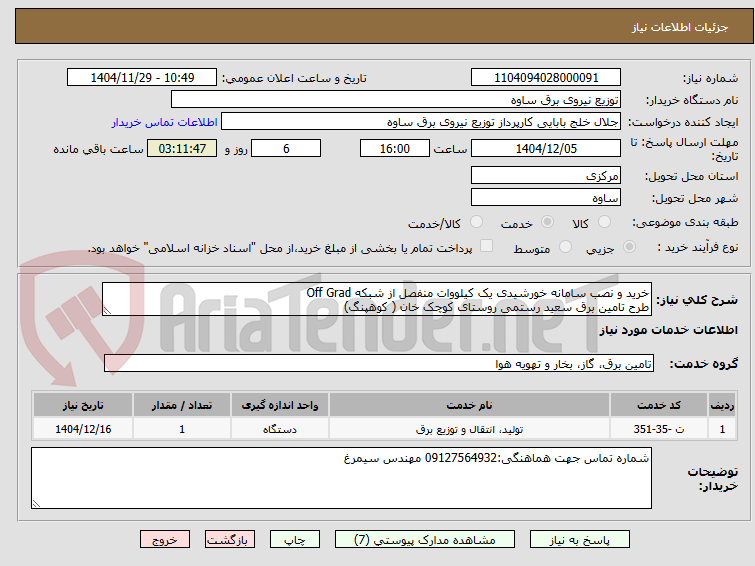Click the remaining time field 03:11:47
755x566 pixels.
pyautogui.click(x=182, y=148)
